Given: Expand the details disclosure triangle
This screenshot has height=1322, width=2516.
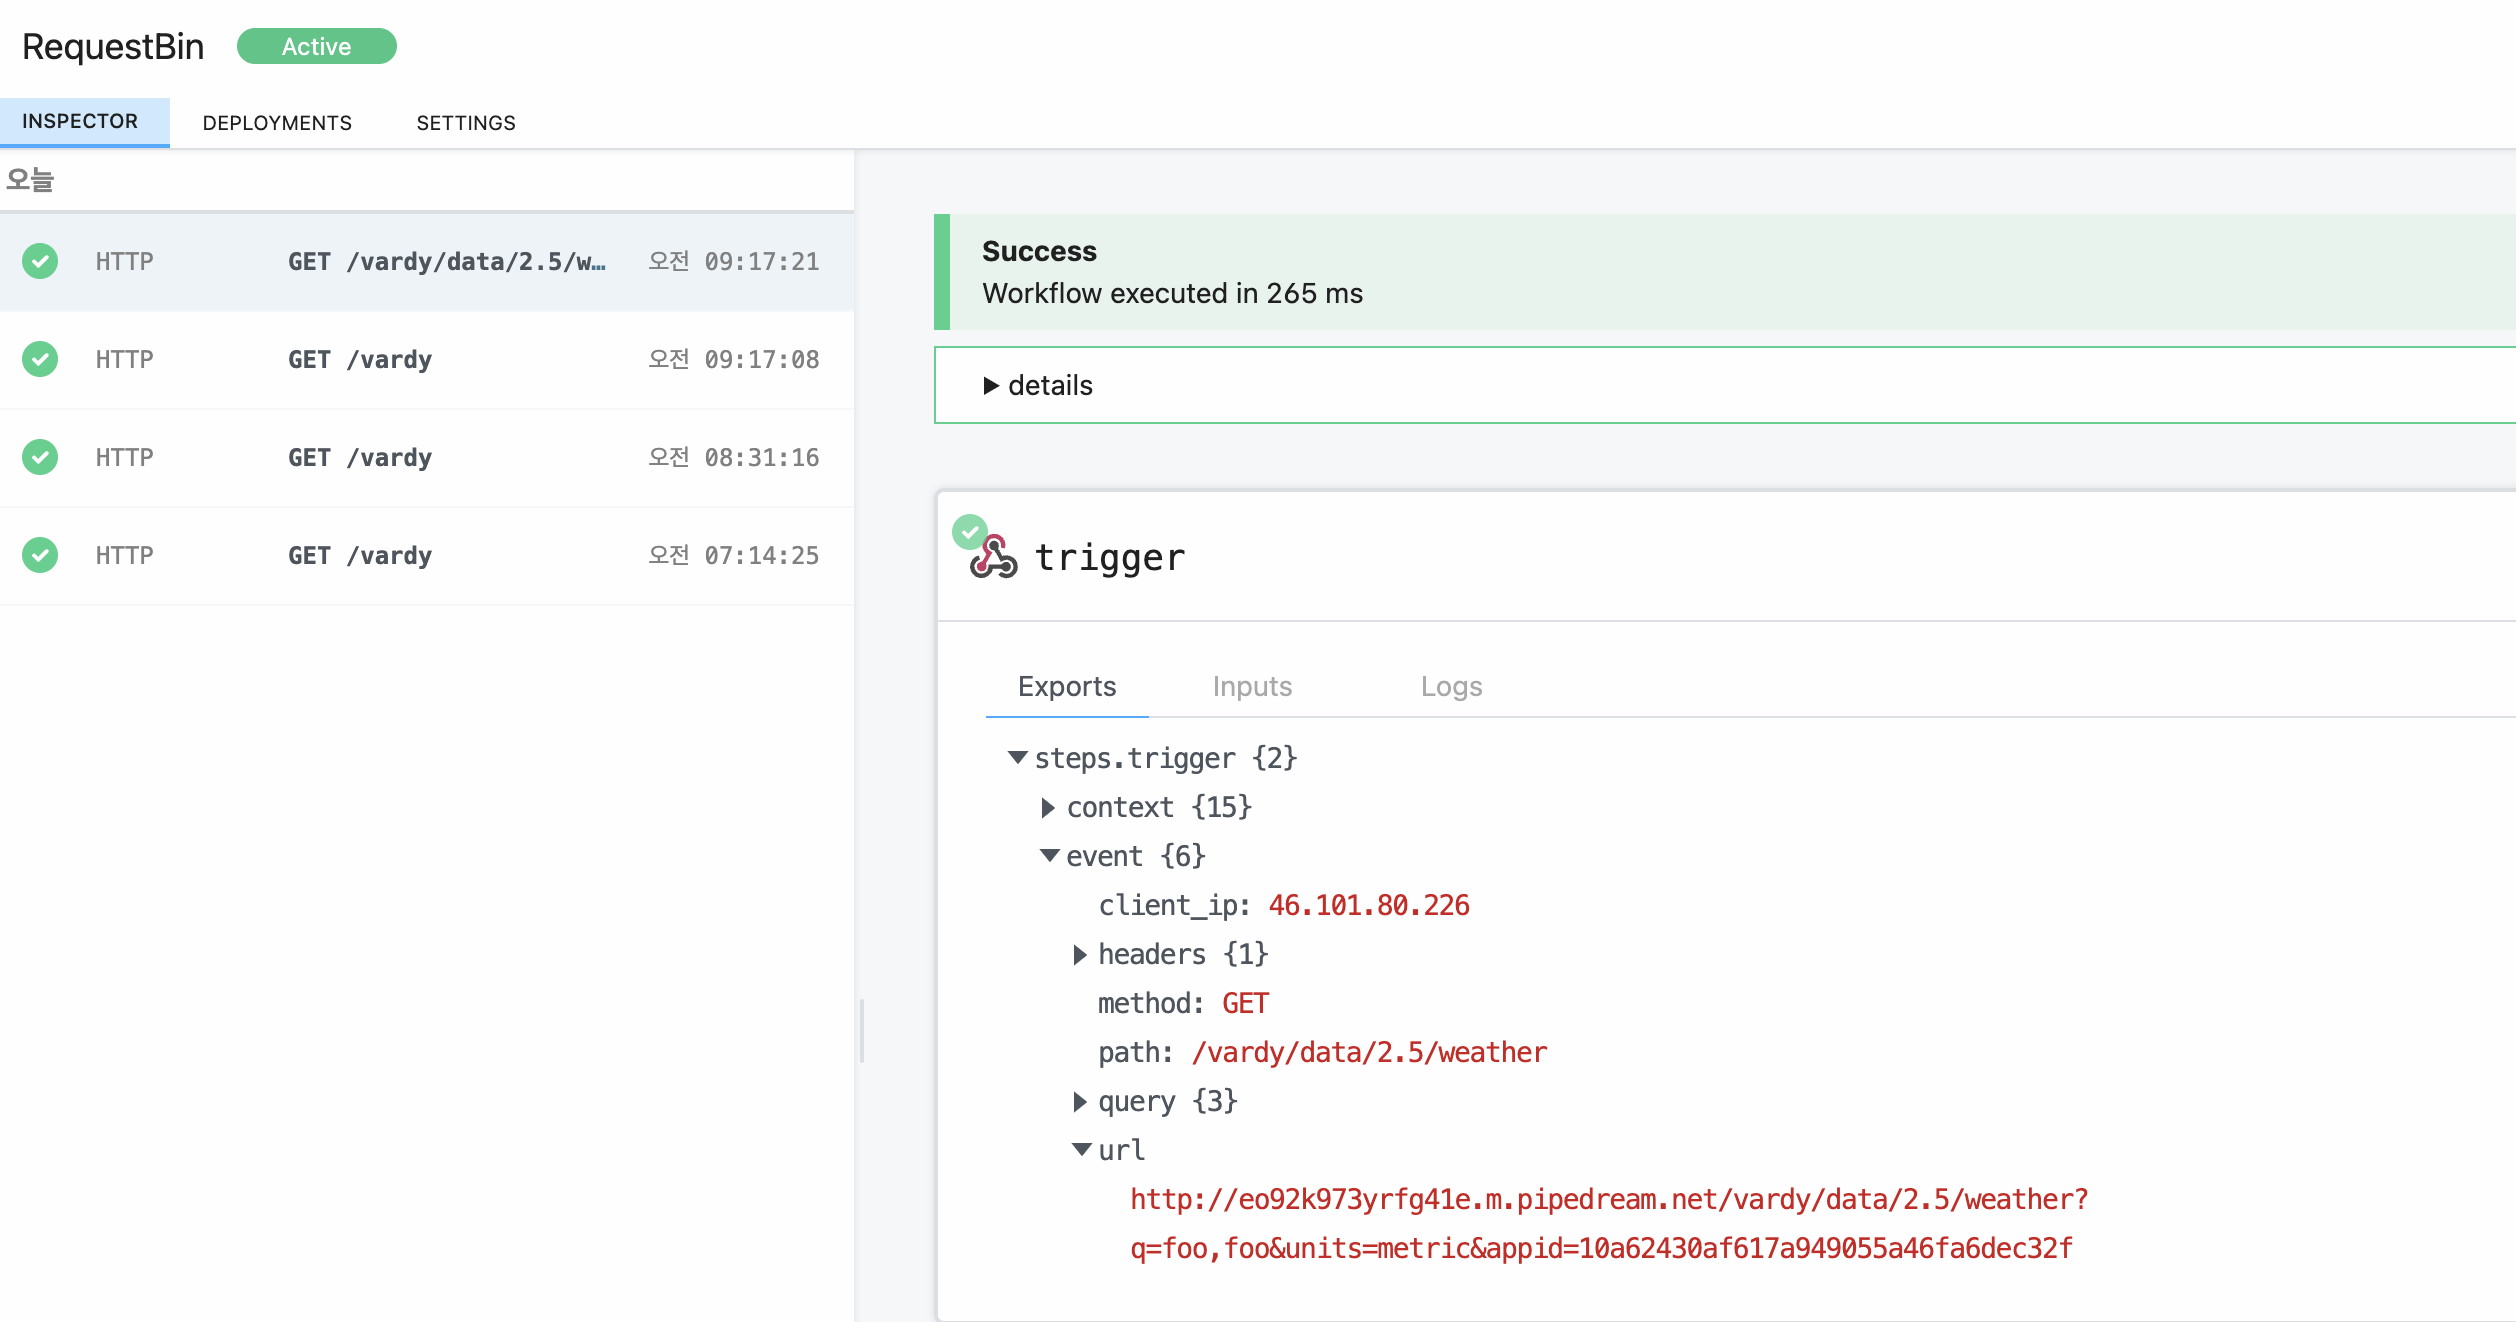Looking at the screenshot, I should (991, 386).
